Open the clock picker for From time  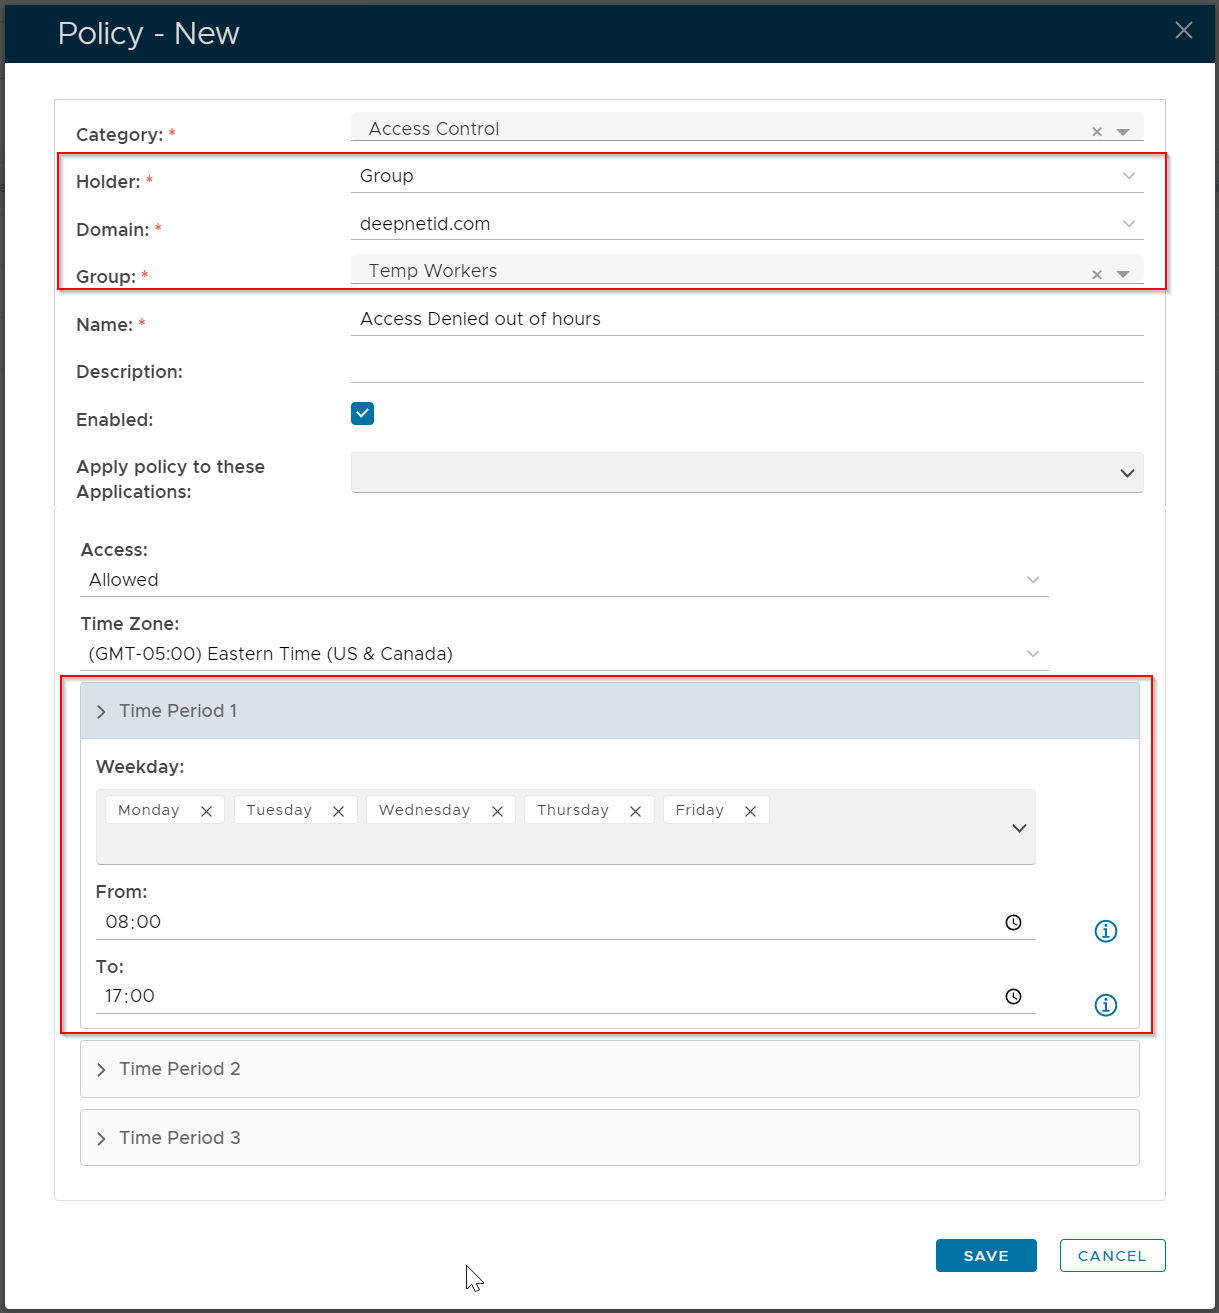click(1013, 922)
